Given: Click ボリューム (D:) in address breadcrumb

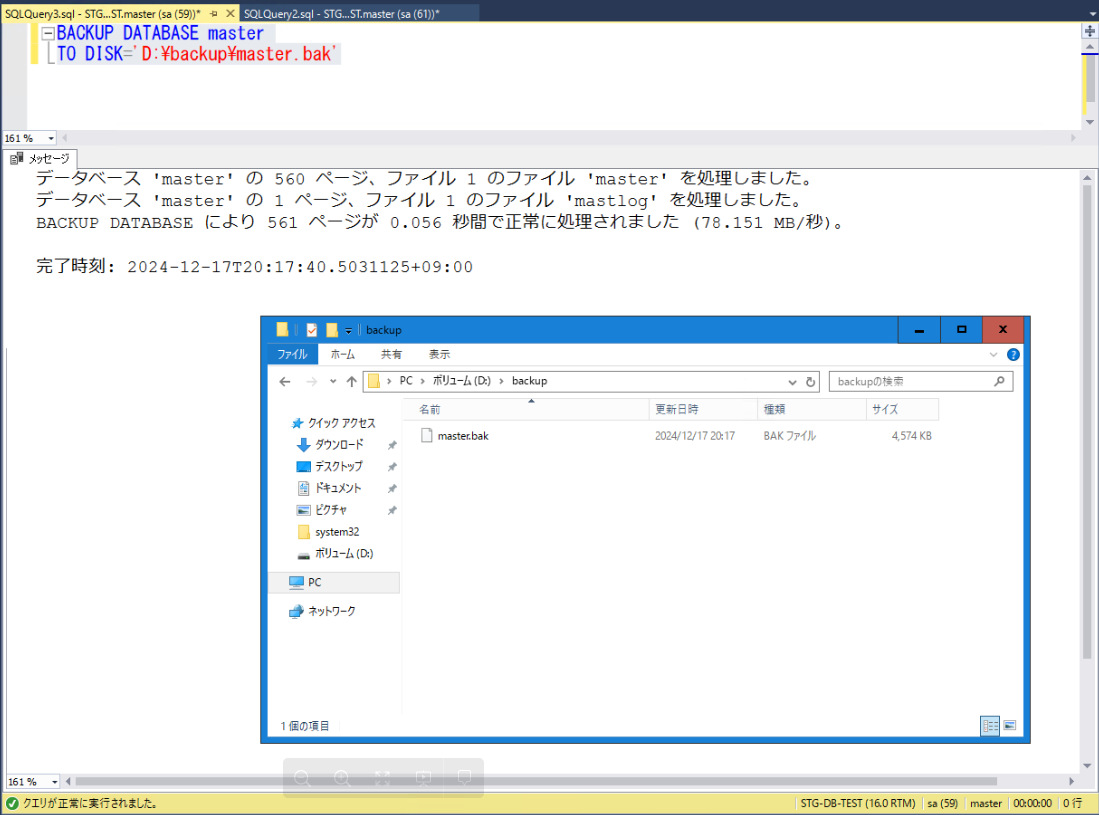Looking at the screenshot, I should pyautogui.click(x=461, y=381).
